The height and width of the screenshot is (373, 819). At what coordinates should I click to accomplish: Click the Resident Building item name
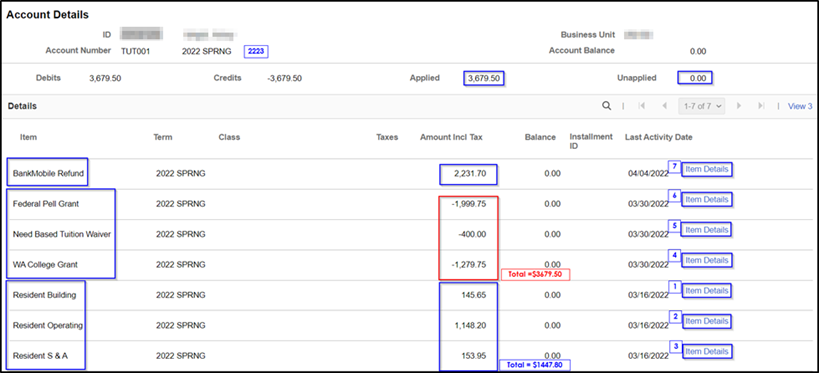(44, 295)
